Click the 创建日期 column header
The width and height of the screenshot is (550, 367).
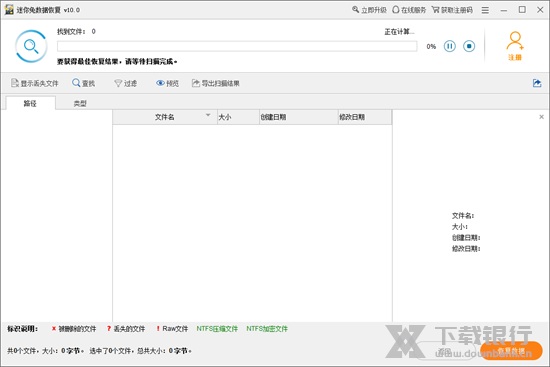[299, 117]
